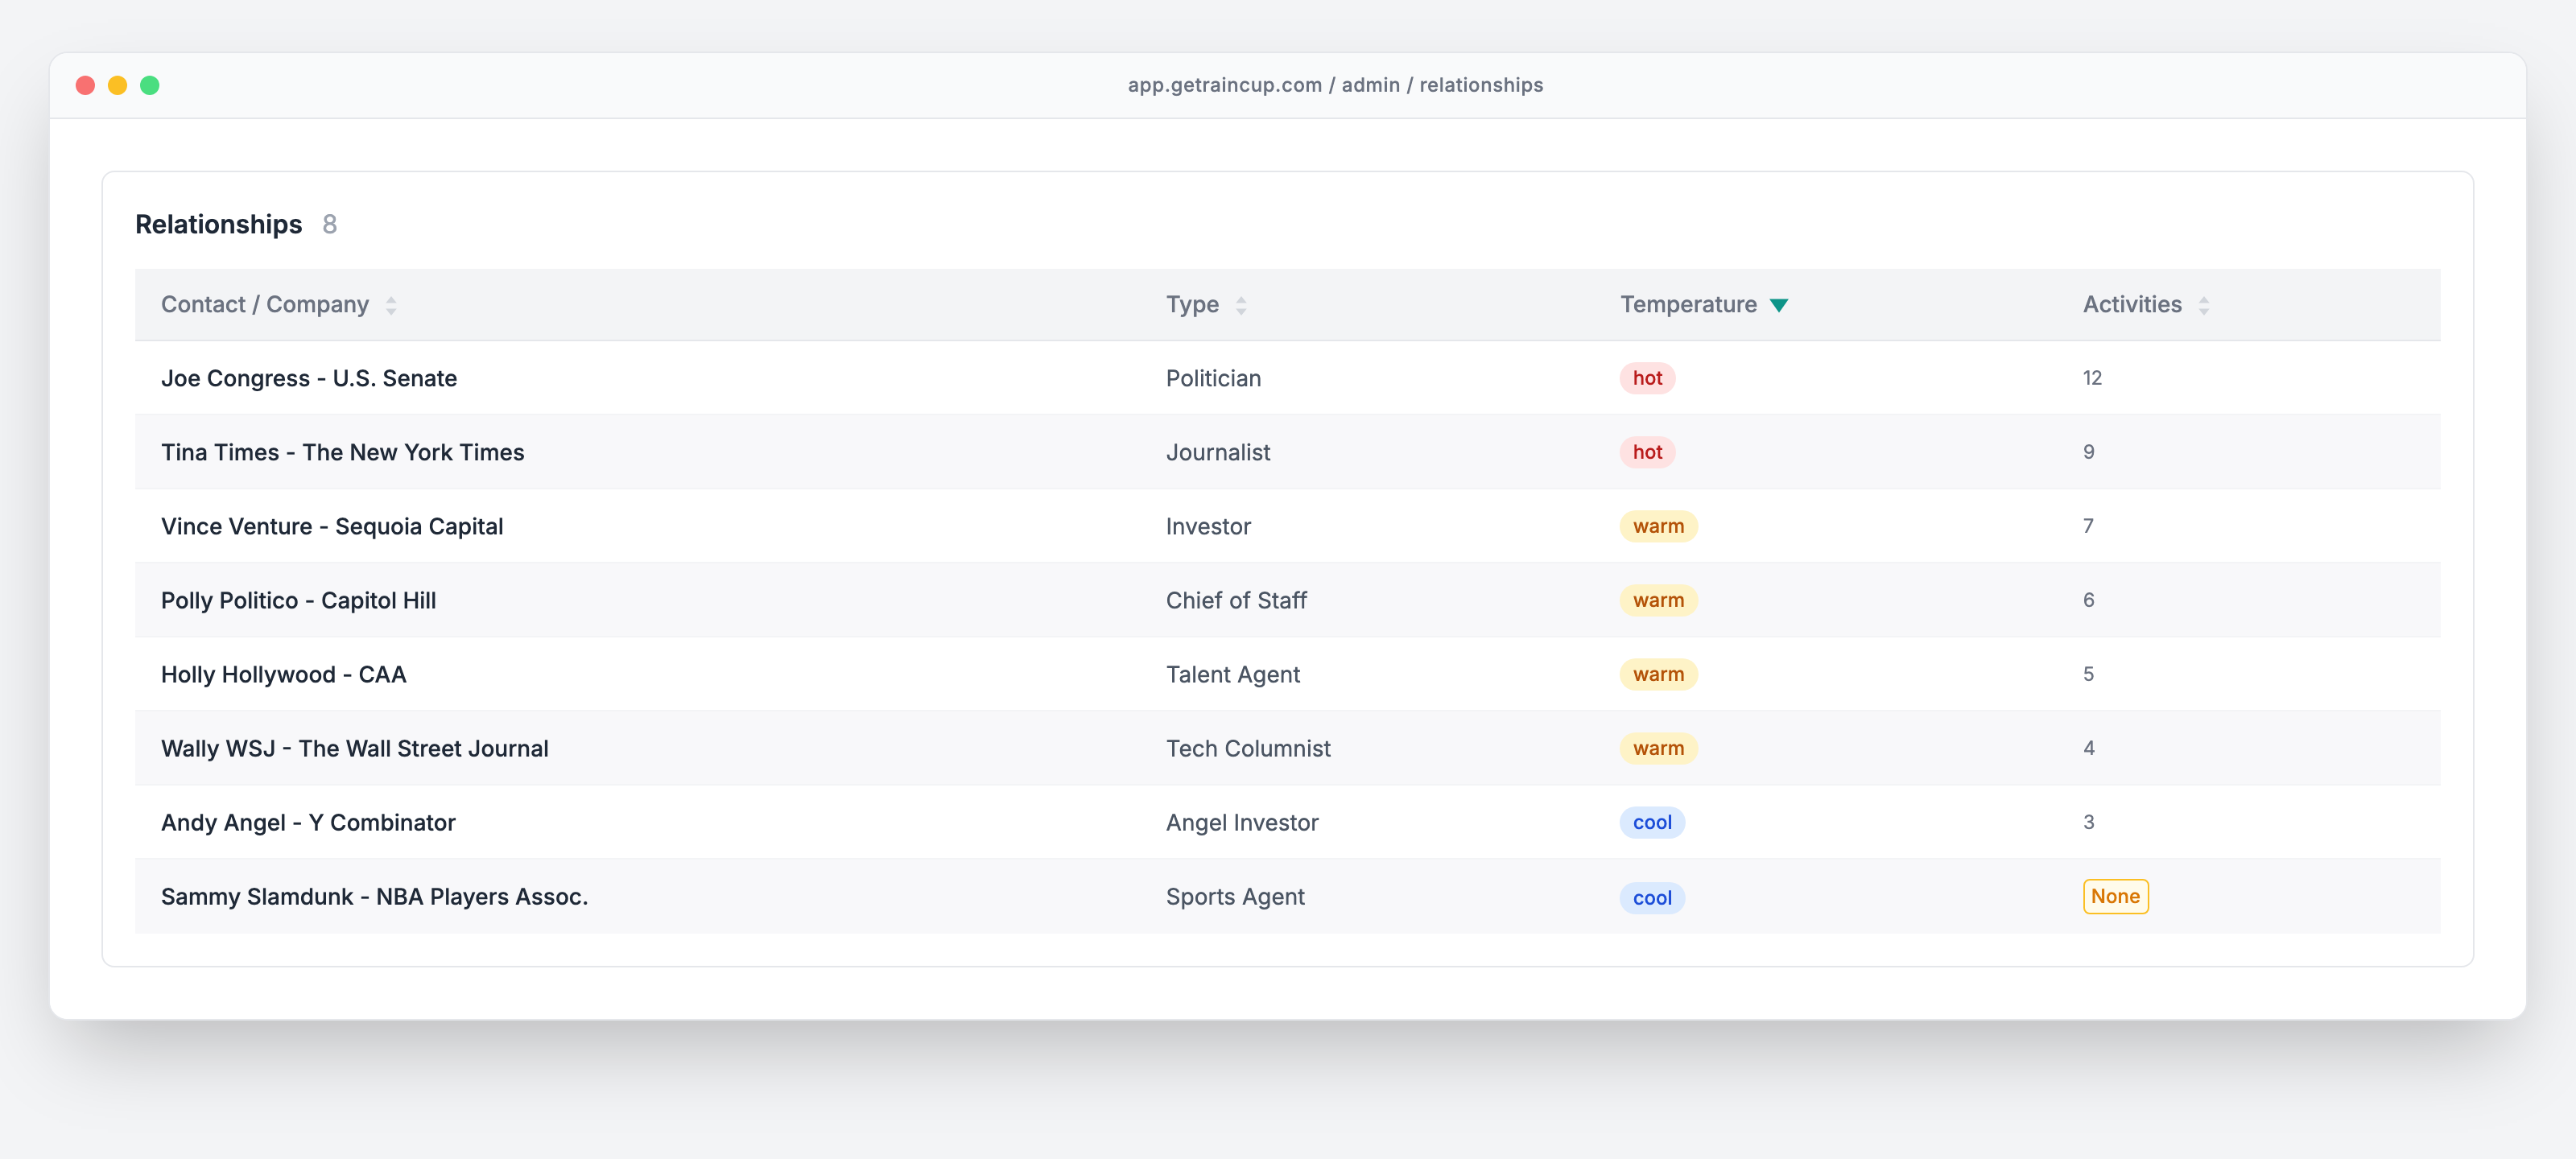Click the warm badge for Wally WSJ
This screenshot has height=1159, width=2576.
click(1658, 748)
